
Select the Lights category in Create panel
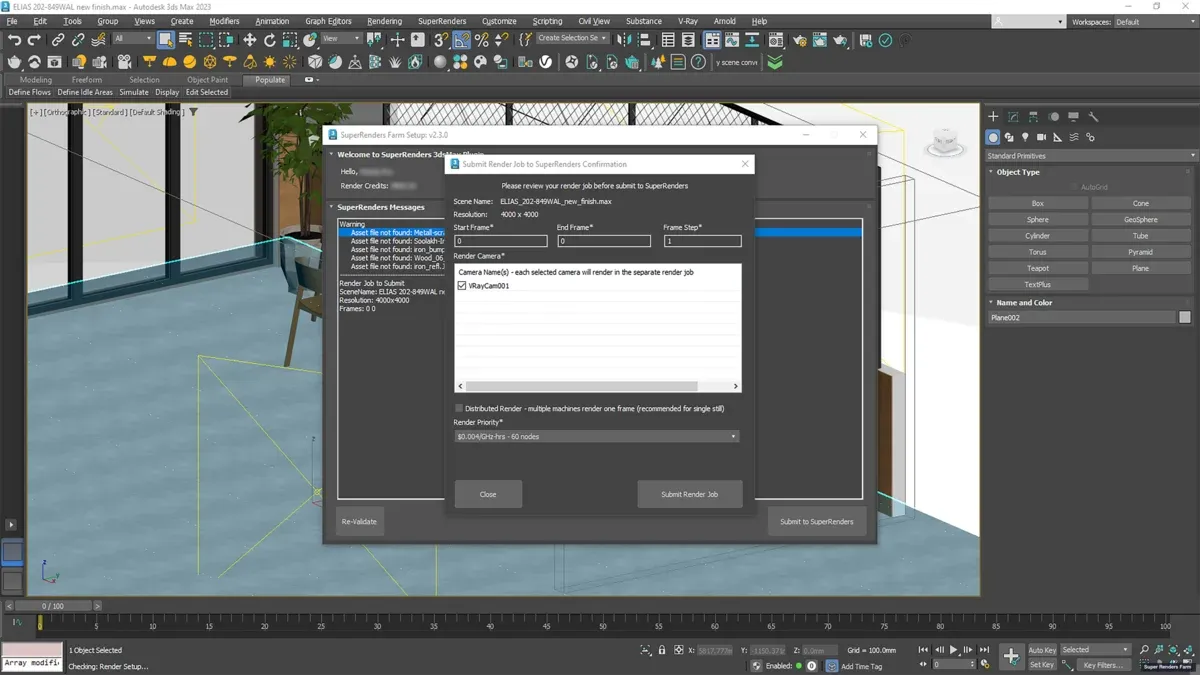click(1025, 137)
